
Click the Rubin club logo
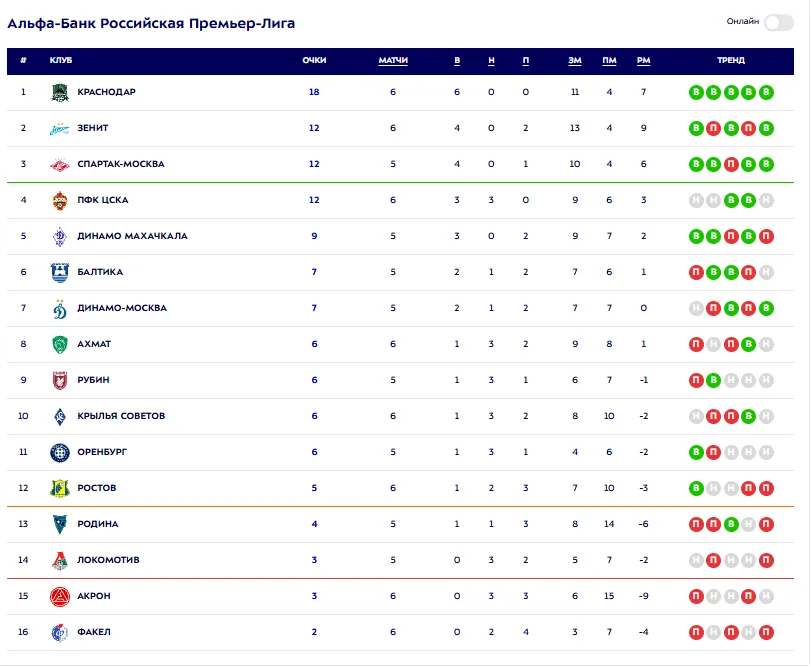(x=60, y=381)
